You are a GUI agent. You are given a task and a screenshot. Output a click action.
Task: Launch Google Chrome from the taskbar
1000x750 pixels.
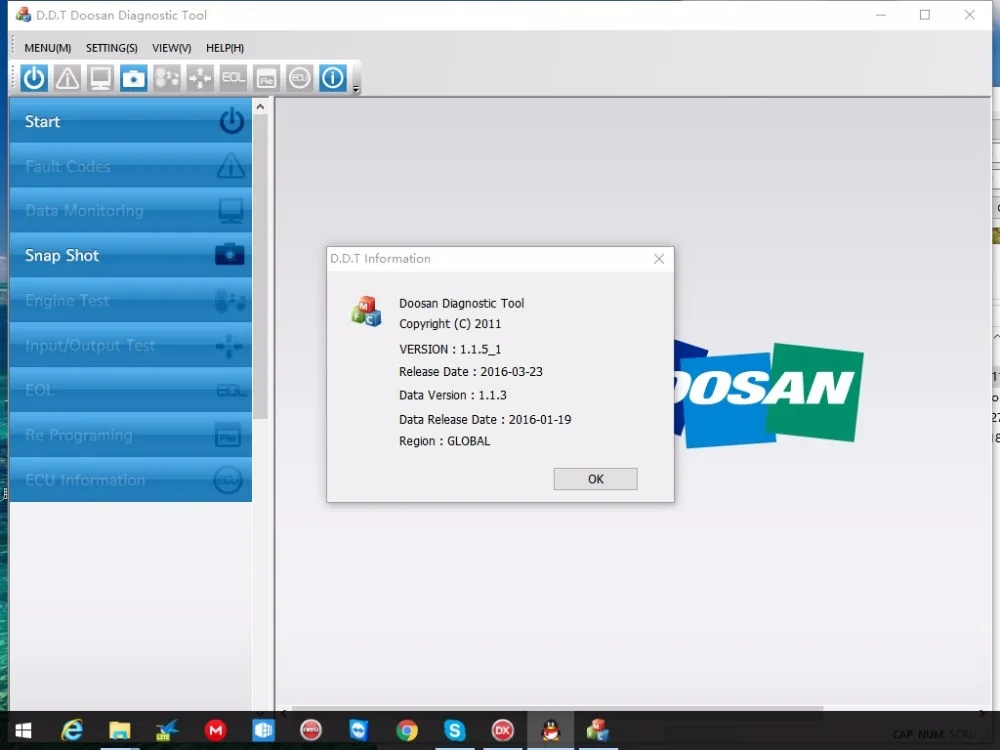tap(407, 730)
